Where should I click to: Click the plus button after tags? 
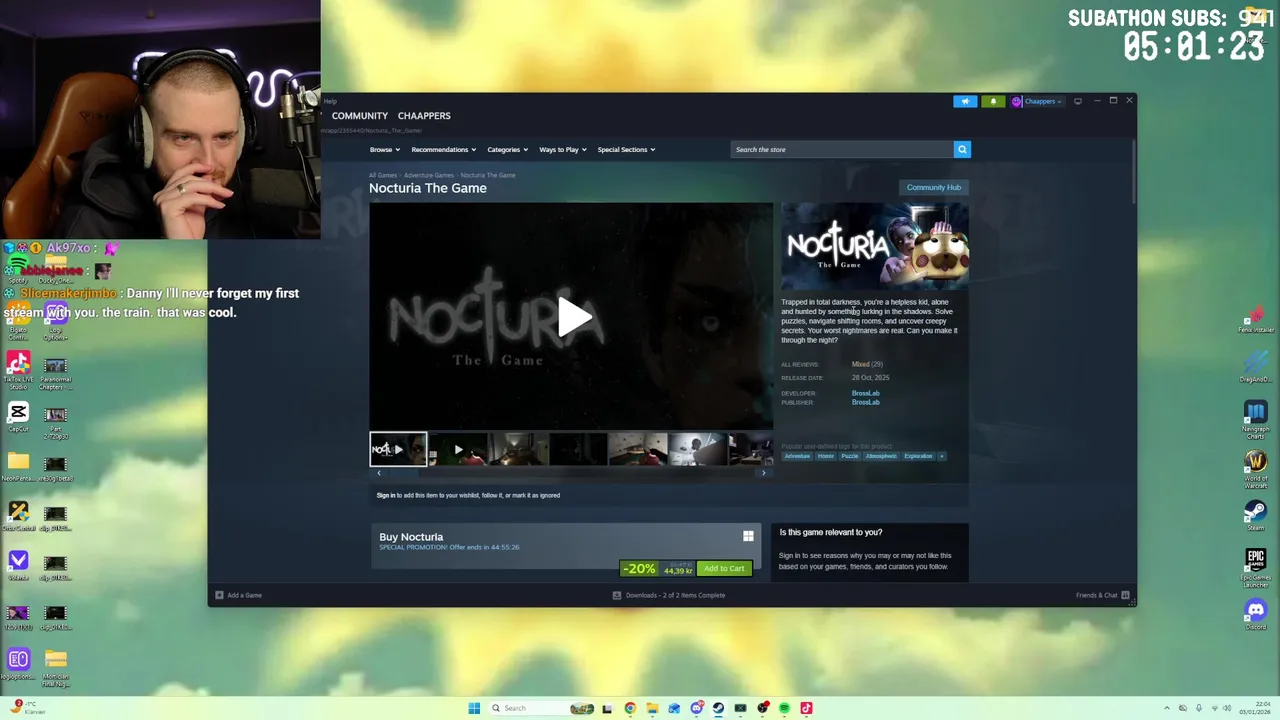[x=941, y=456]
